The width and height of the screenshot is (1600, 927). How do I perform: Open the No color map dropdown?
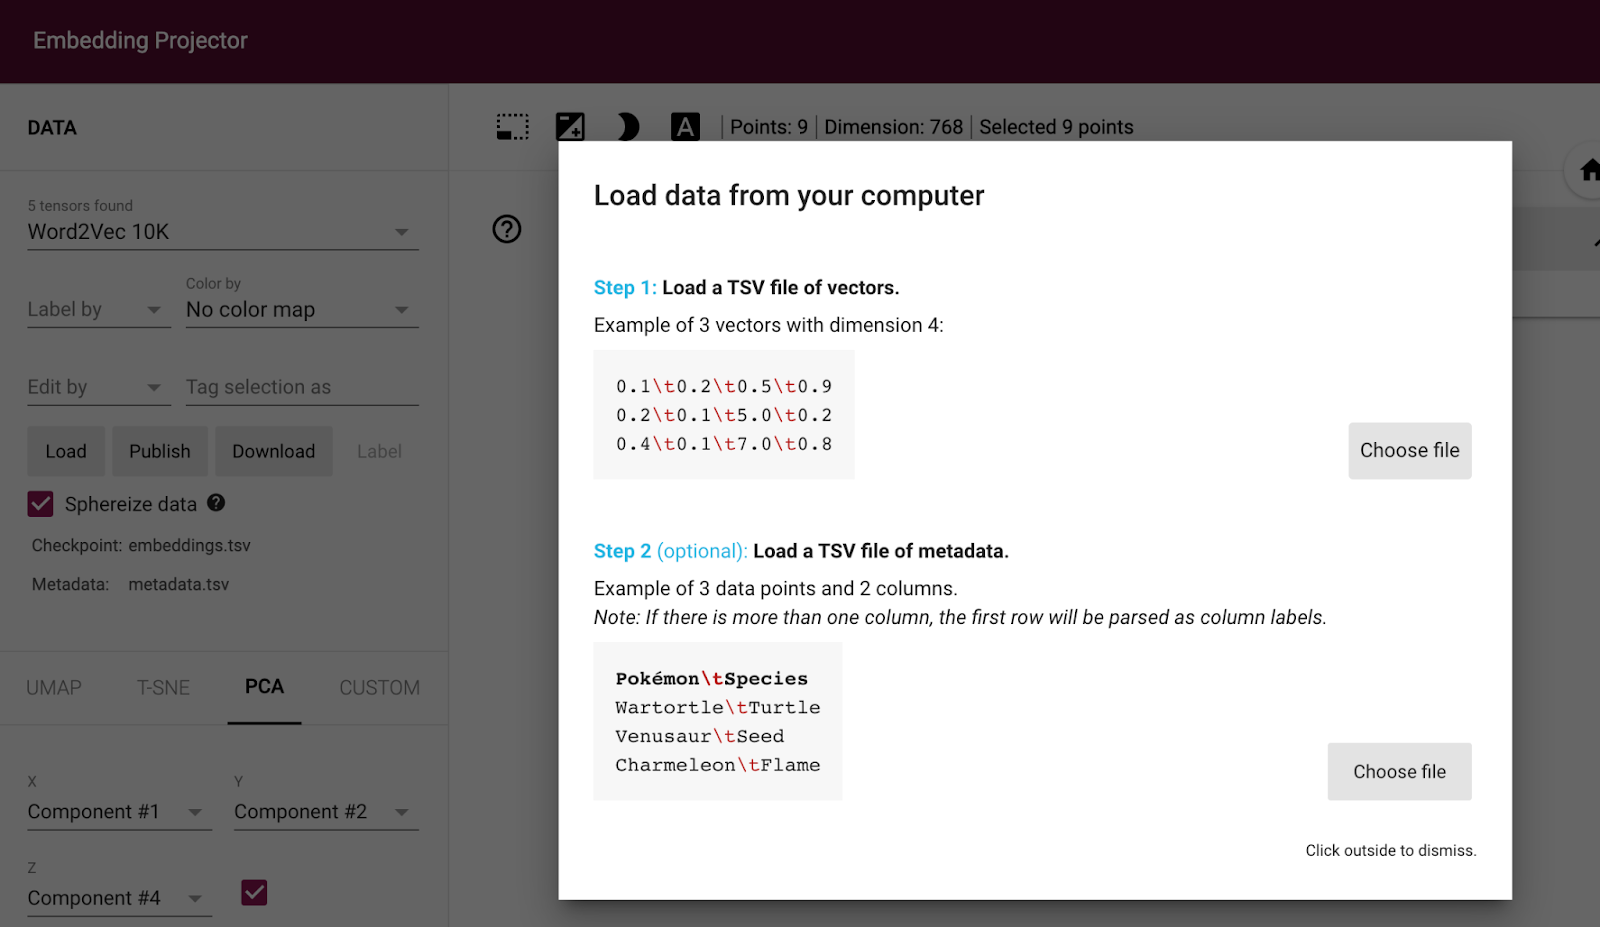302,310
